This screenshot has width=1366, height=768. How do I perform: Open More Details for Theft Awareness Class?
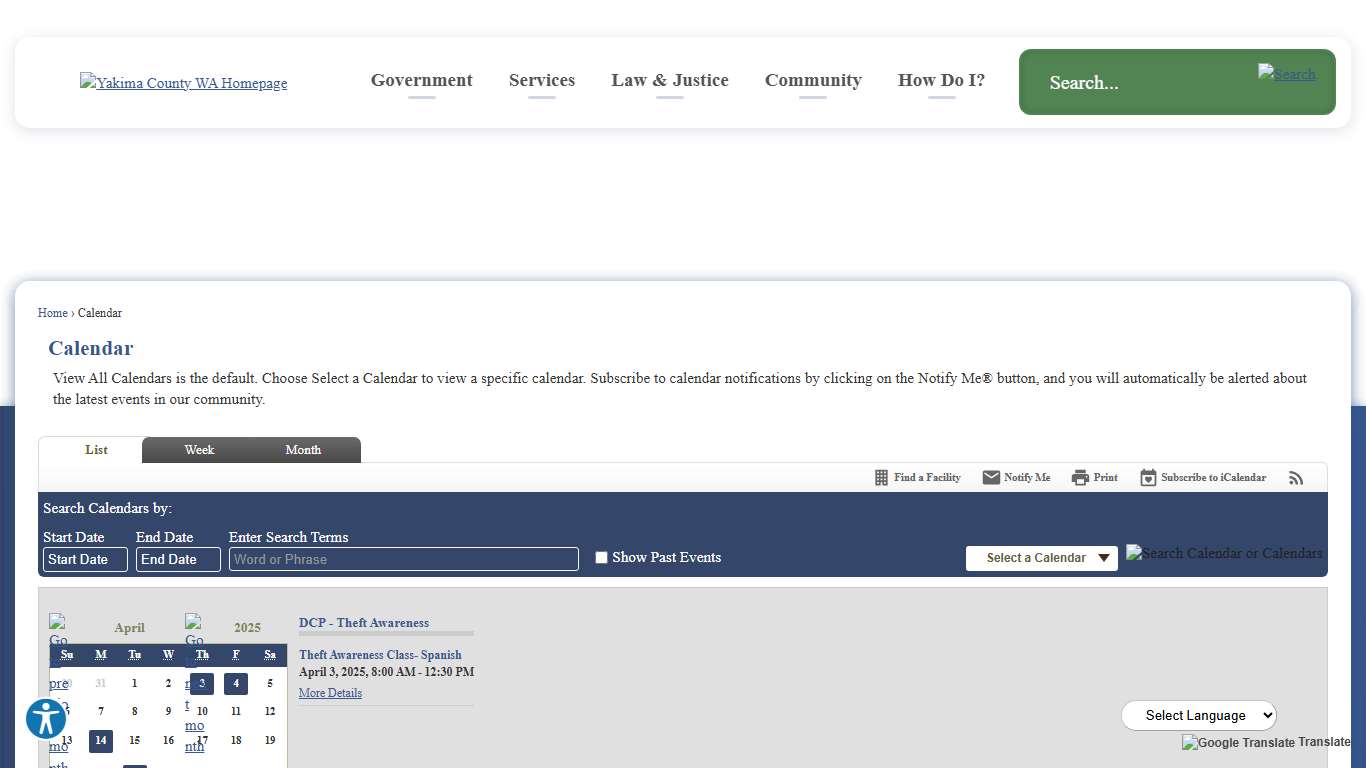[x=330, y=693]
